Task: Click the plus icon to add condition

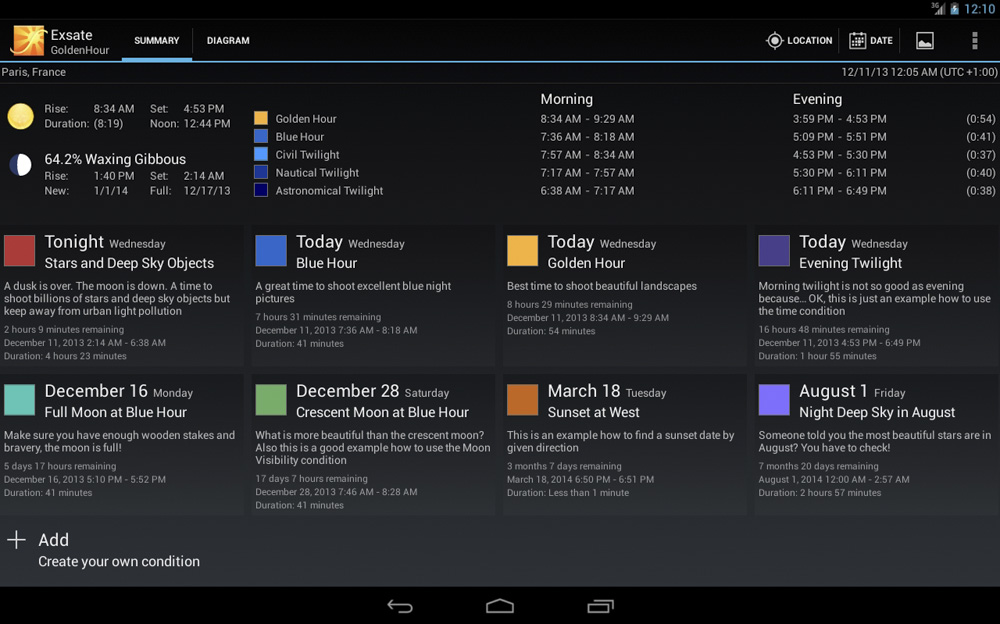Action: click(x=16, y=540)
